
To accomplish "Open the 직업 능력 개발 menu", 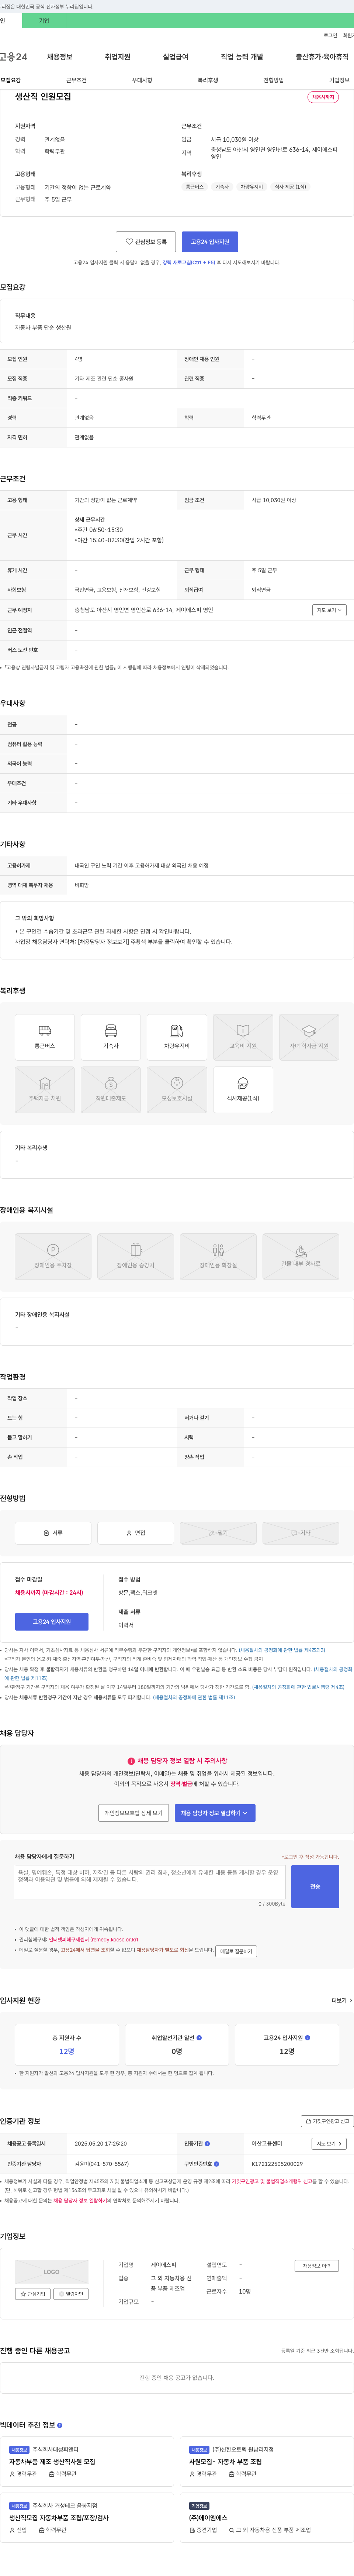I will pyautogui.click(x=242, y=57).
